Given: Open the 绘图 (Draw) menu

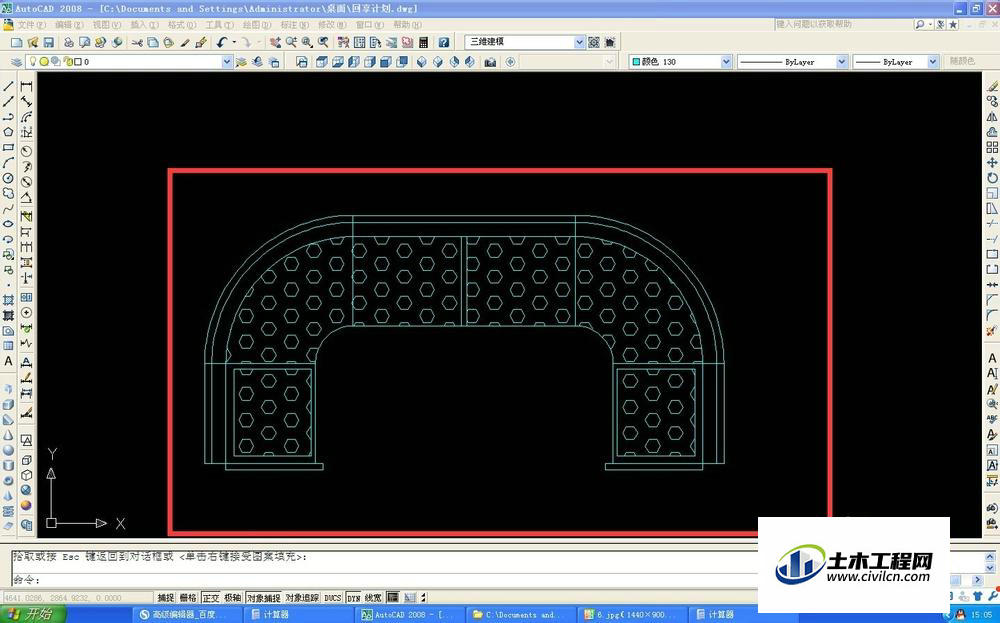Looking at the screenshot, I should 257,25.
